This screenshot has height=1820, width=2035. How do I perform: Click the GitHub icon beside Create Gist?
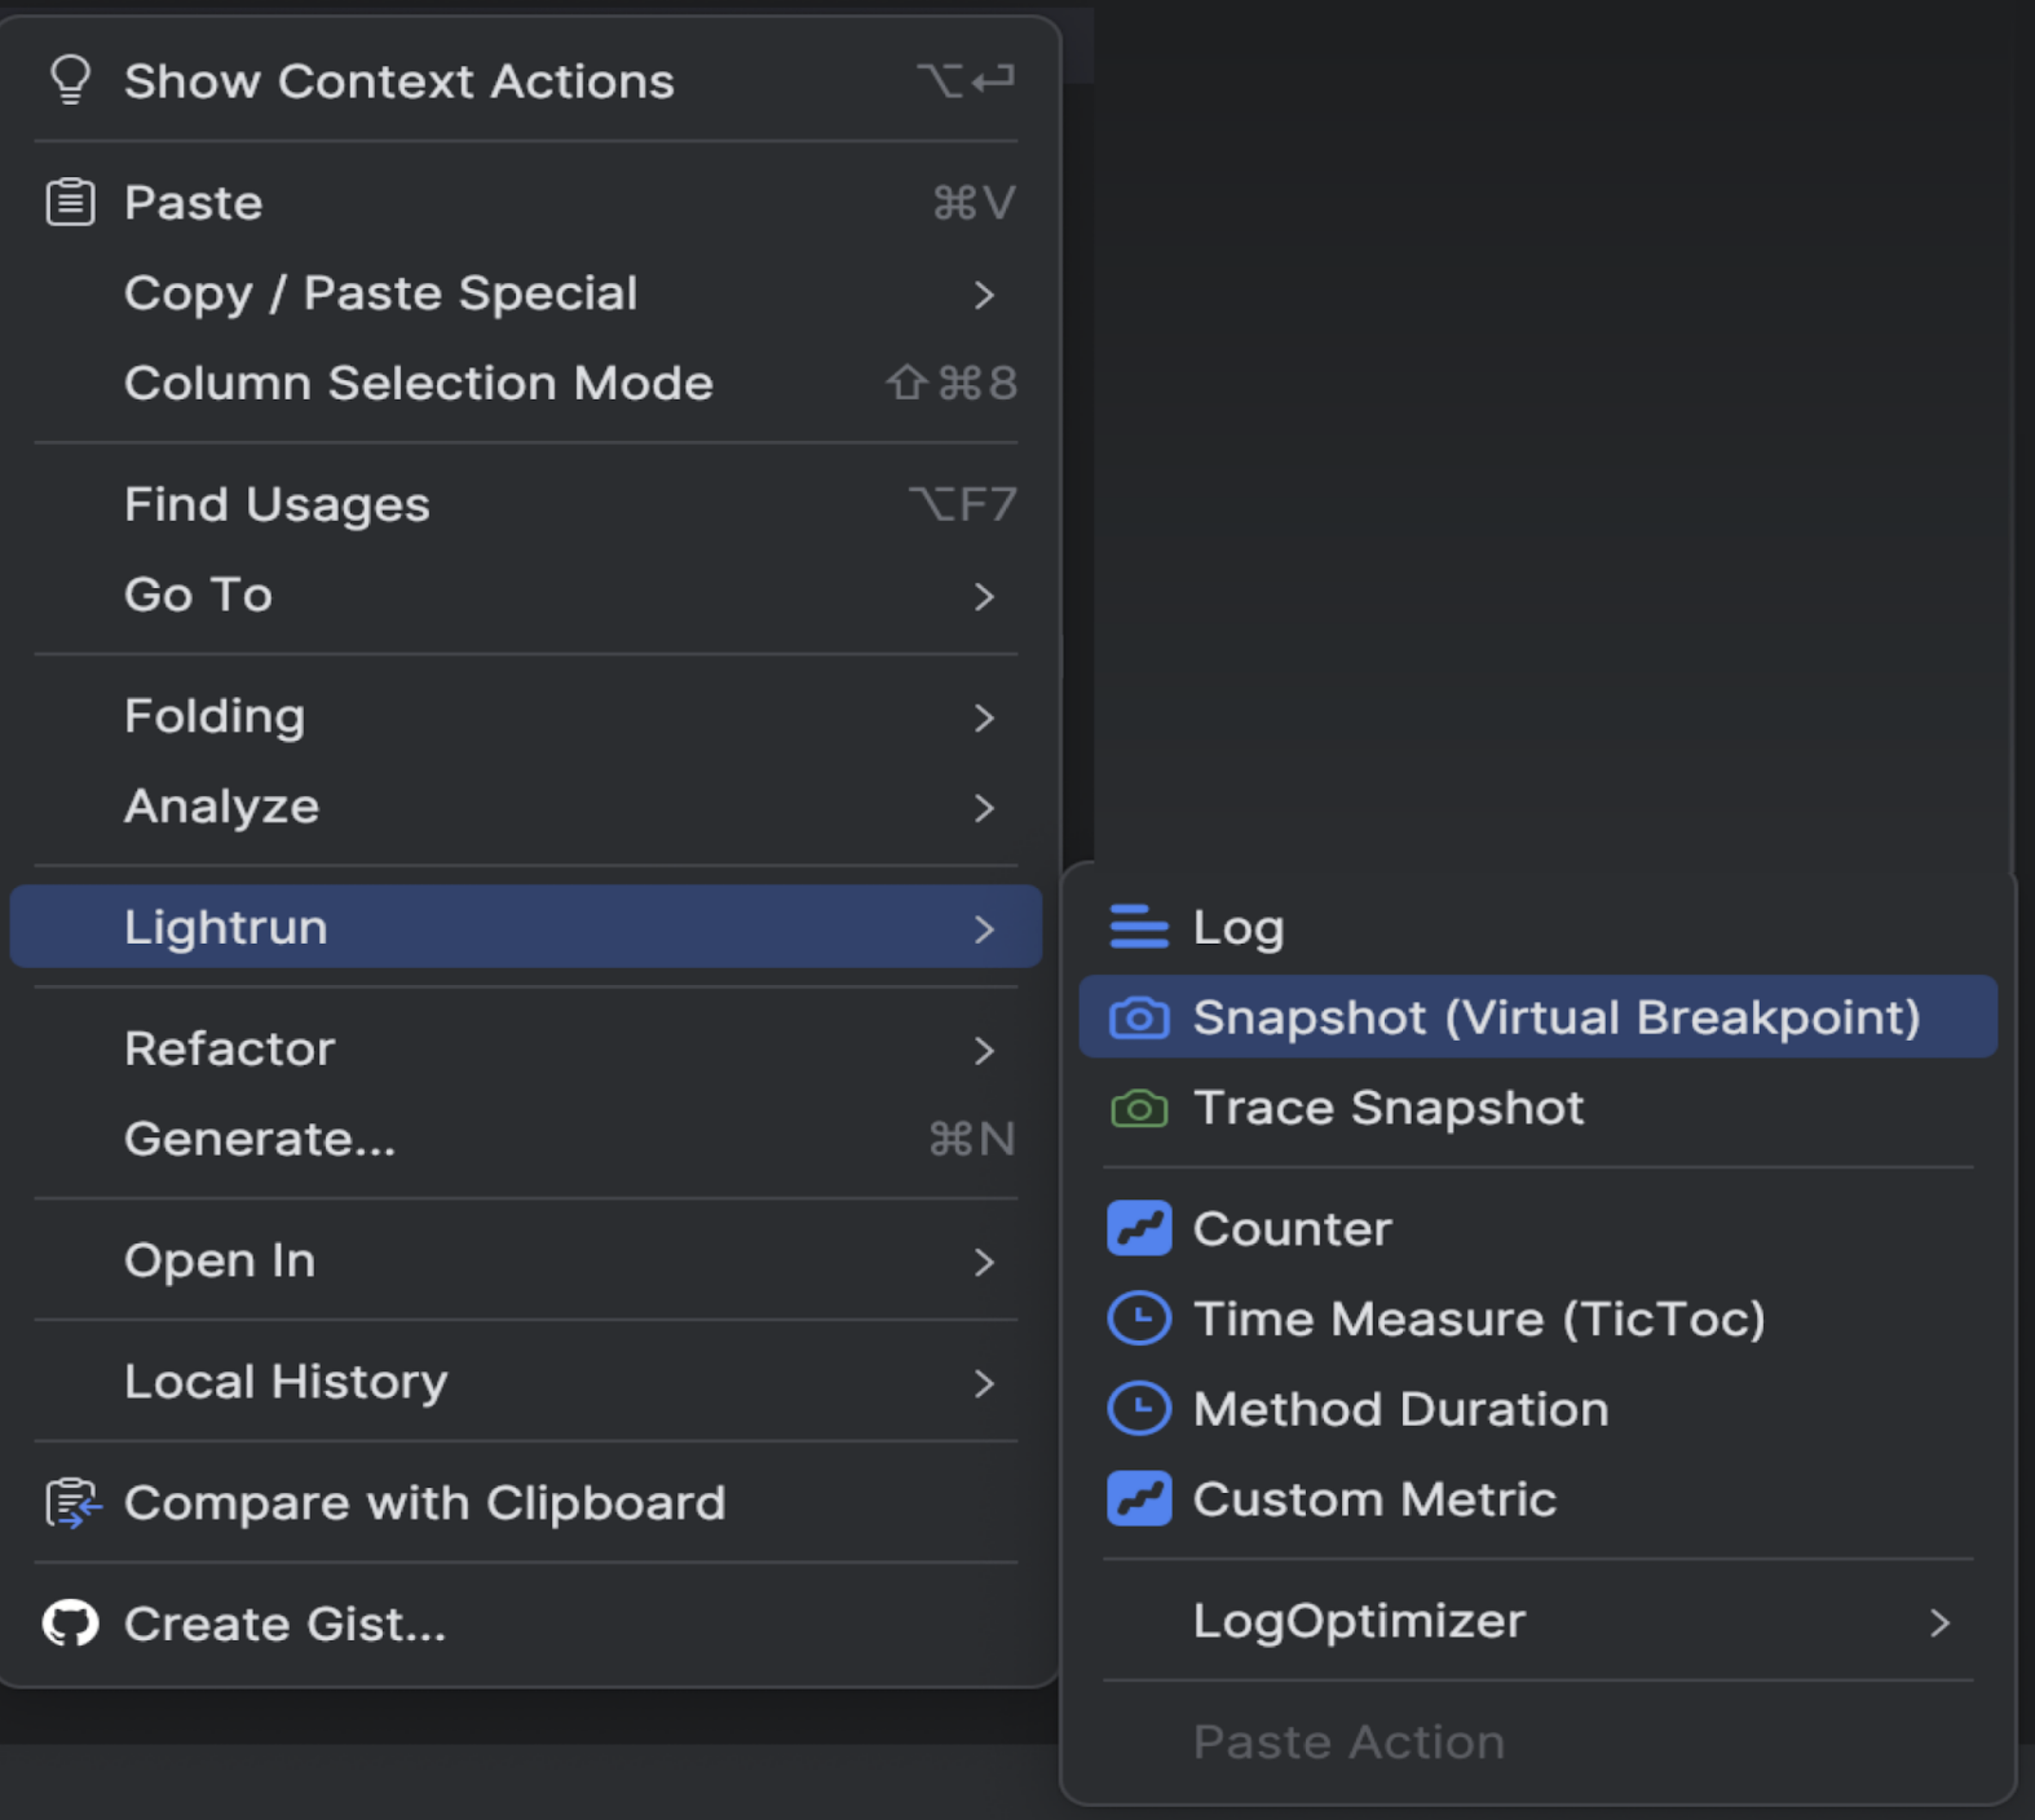coord(70,1623)
